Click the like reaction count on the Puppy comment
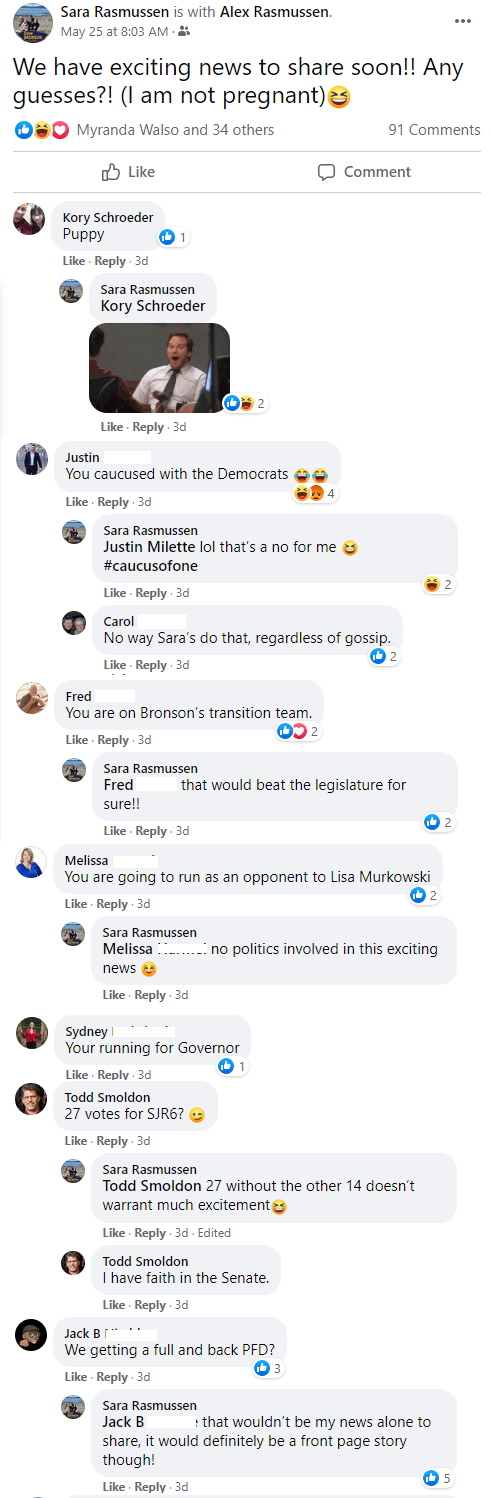The width and height of the screenshot is (492, 1498). [x=173, y=237]
